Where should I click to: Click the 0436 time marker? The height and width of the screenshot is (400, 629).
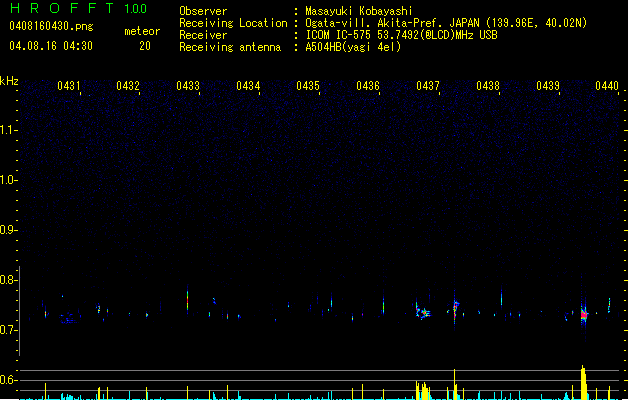click(x=368, y=86)
